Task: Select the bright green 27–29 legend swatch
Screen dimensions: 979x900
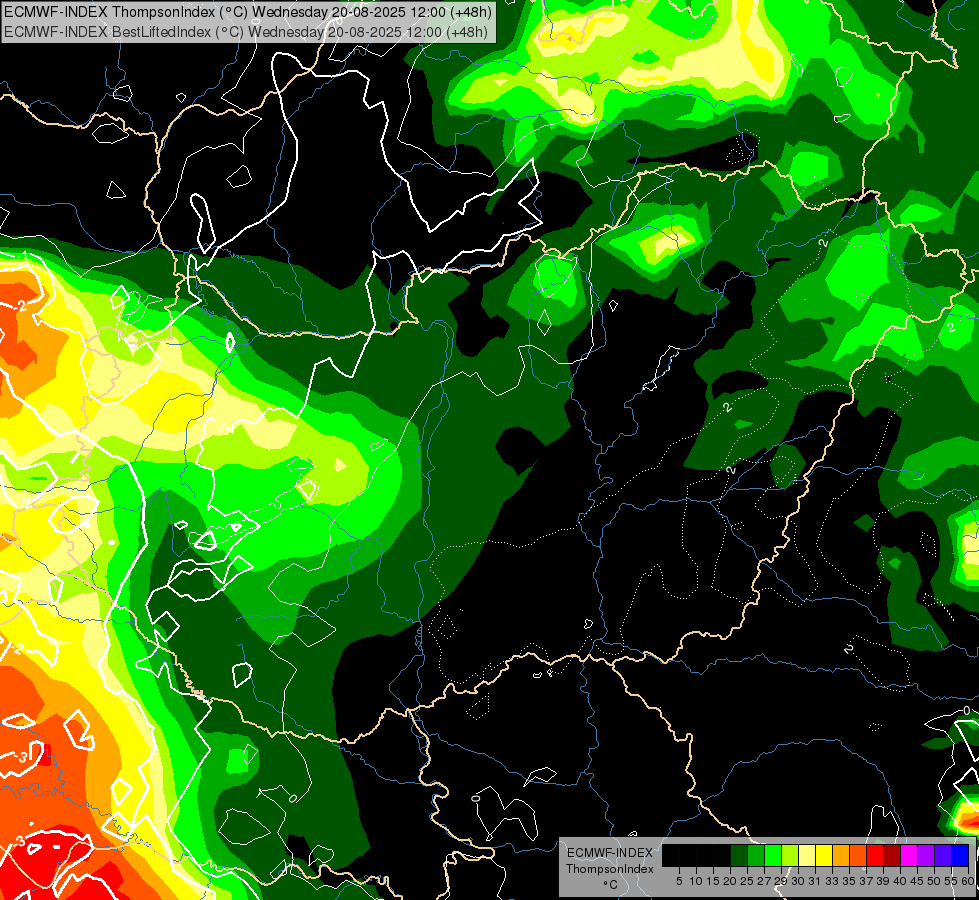Action: [773, 855]
